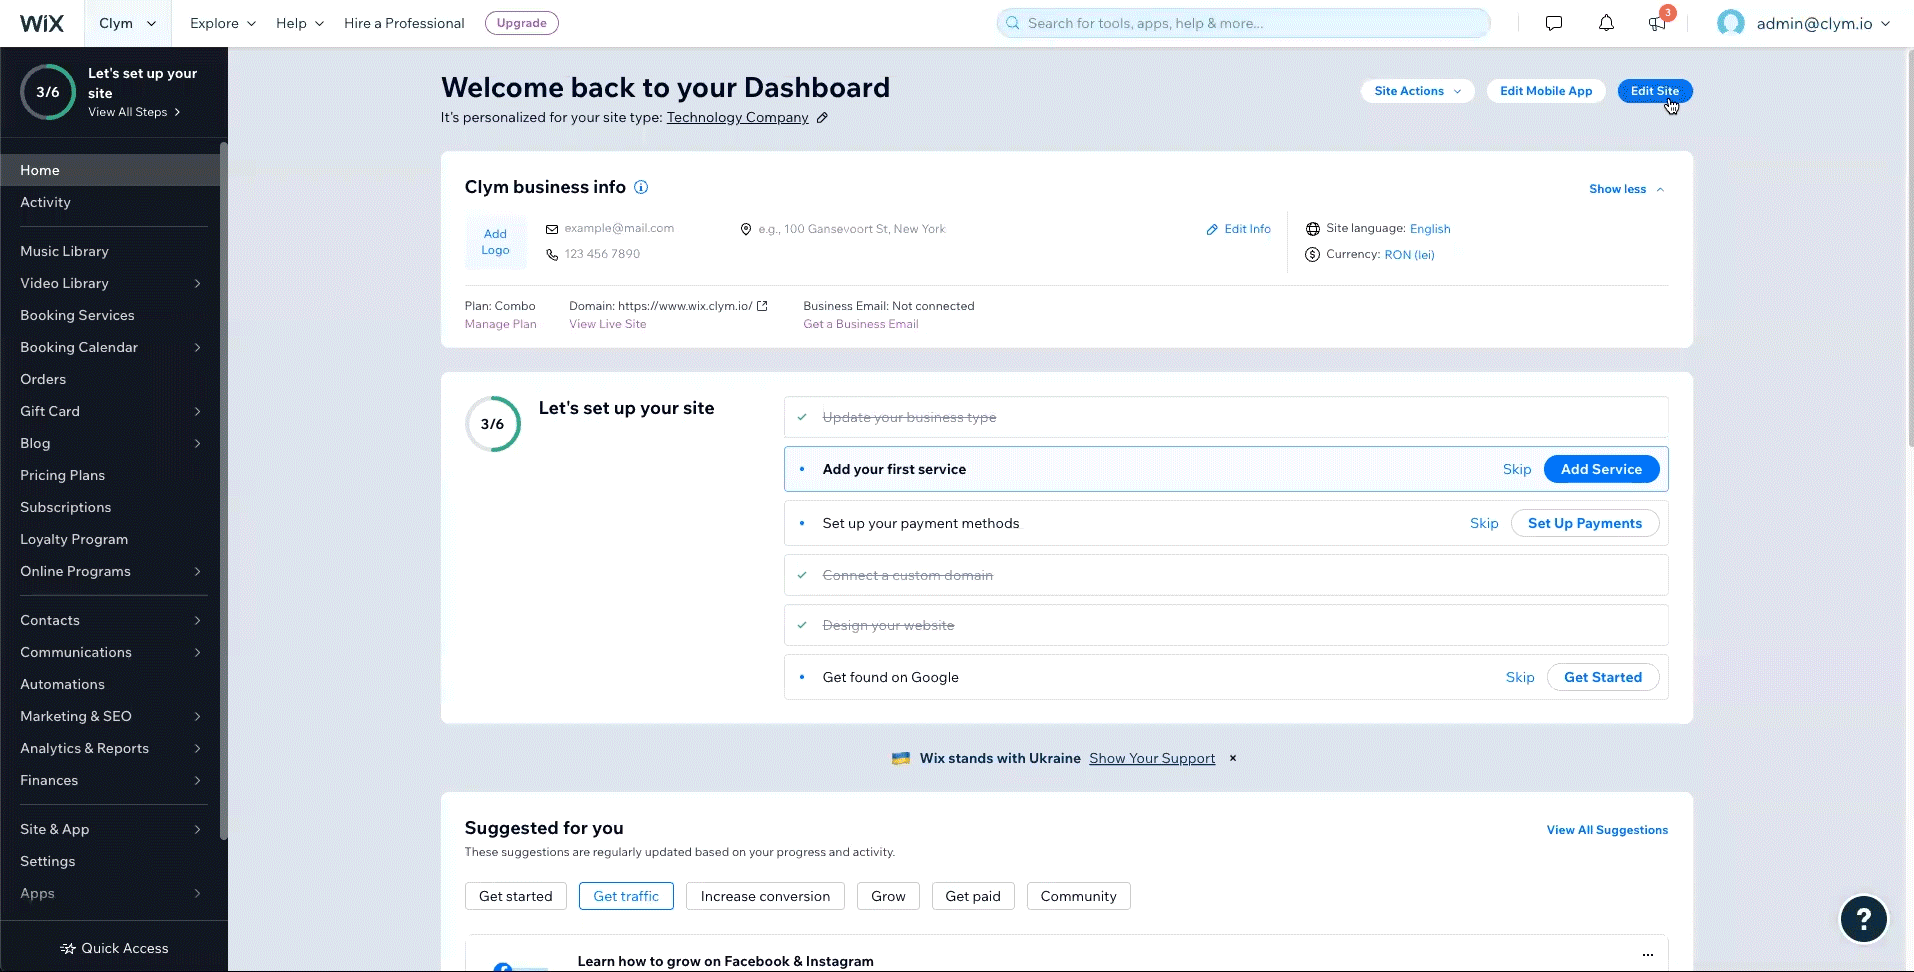
Task: Click the globe Site language icon
Action: 1313,229
